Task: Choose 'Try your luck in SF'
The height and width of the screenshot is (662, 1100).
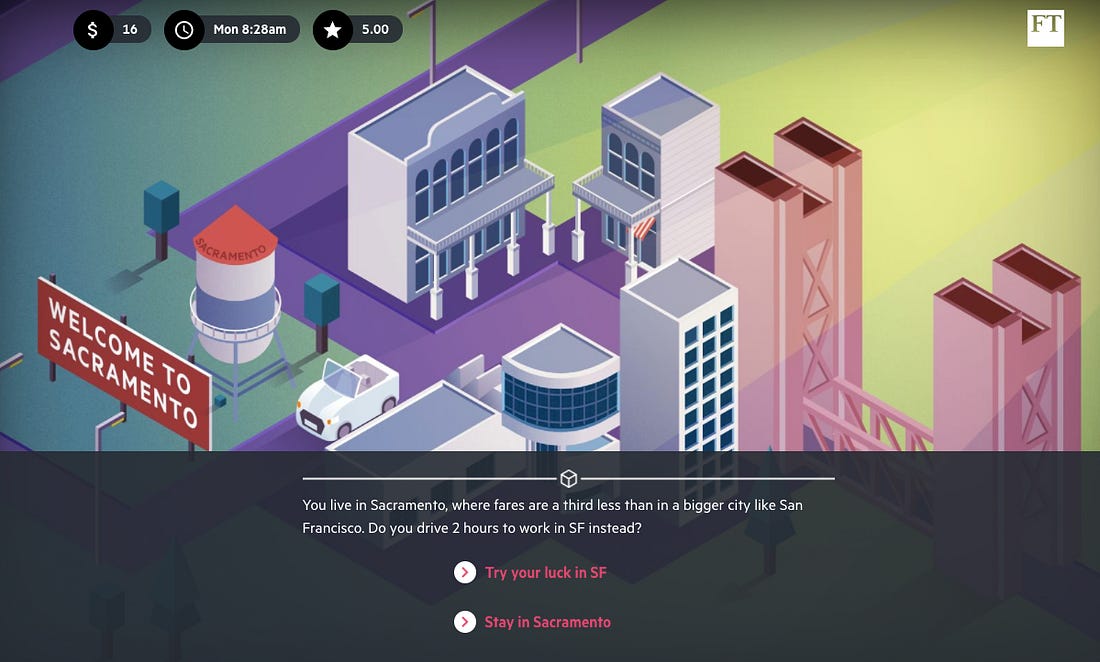Action: (x=545, y=572)
